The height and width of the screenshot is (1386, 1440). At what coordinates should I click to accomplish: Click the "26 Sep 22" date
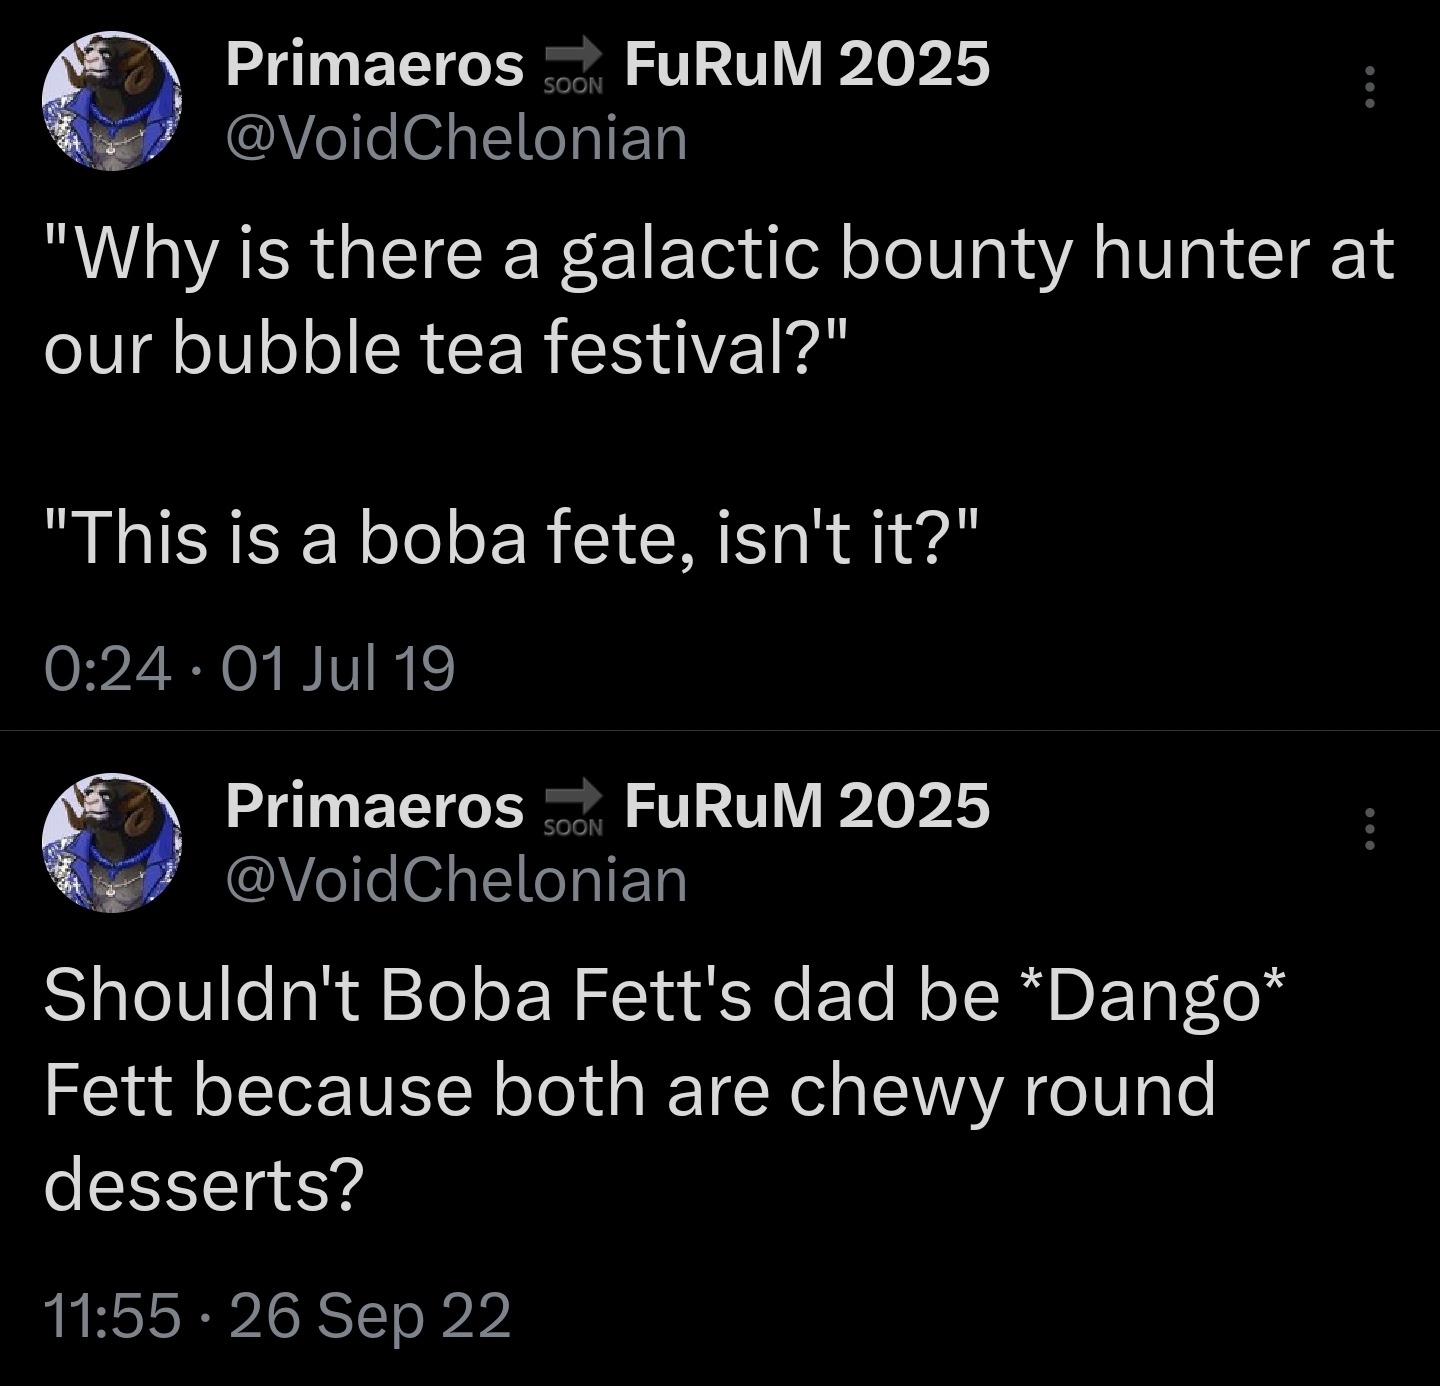(370, 1314)
